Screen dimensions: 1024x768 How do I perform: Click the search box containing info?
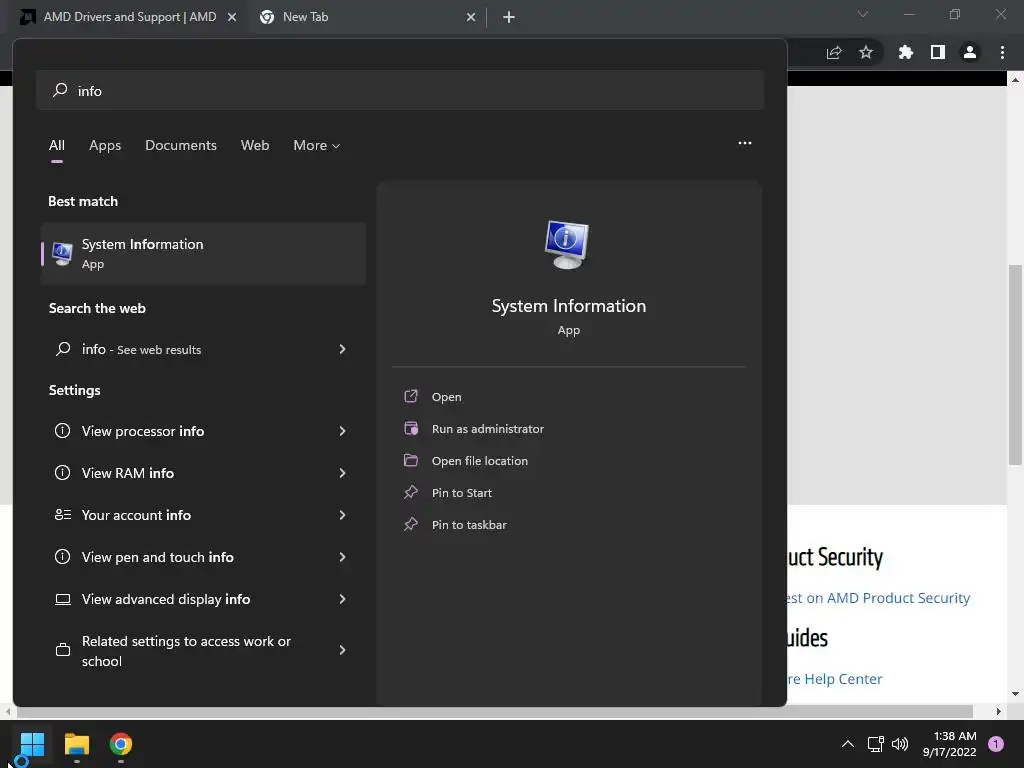pos(400,90)
